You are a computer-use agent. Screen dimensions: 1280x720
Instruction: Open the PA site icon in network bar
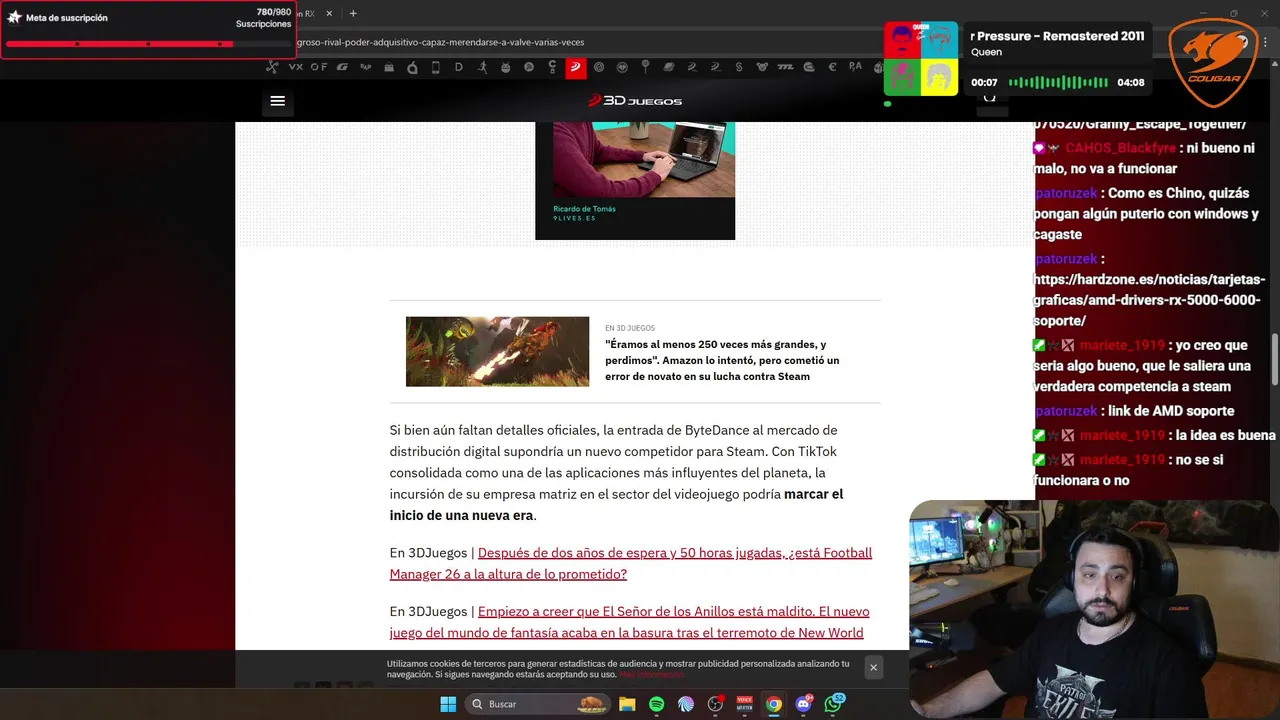[x=856, y=67]
